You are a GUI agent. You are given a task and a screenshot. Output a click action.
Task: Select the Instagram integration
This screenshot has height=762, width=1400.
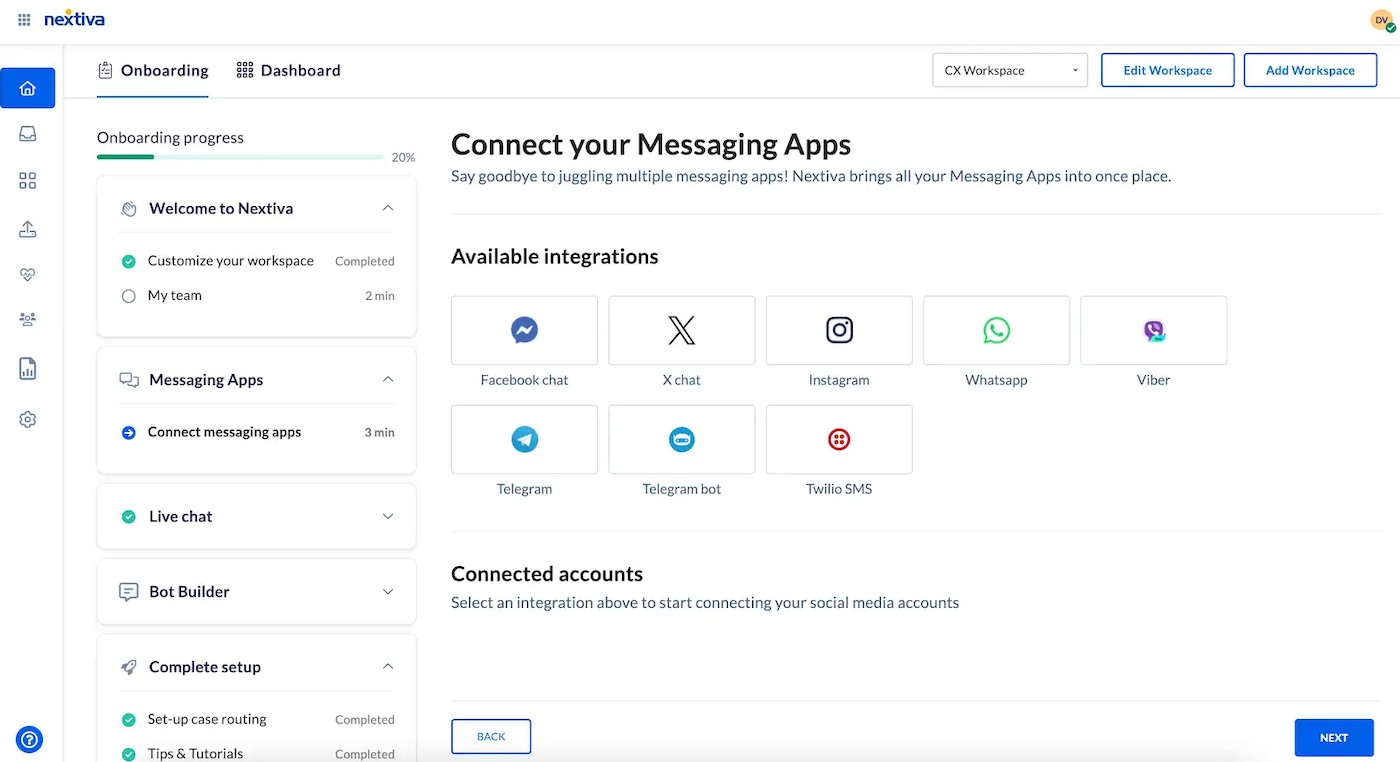[x=839, y=330]
